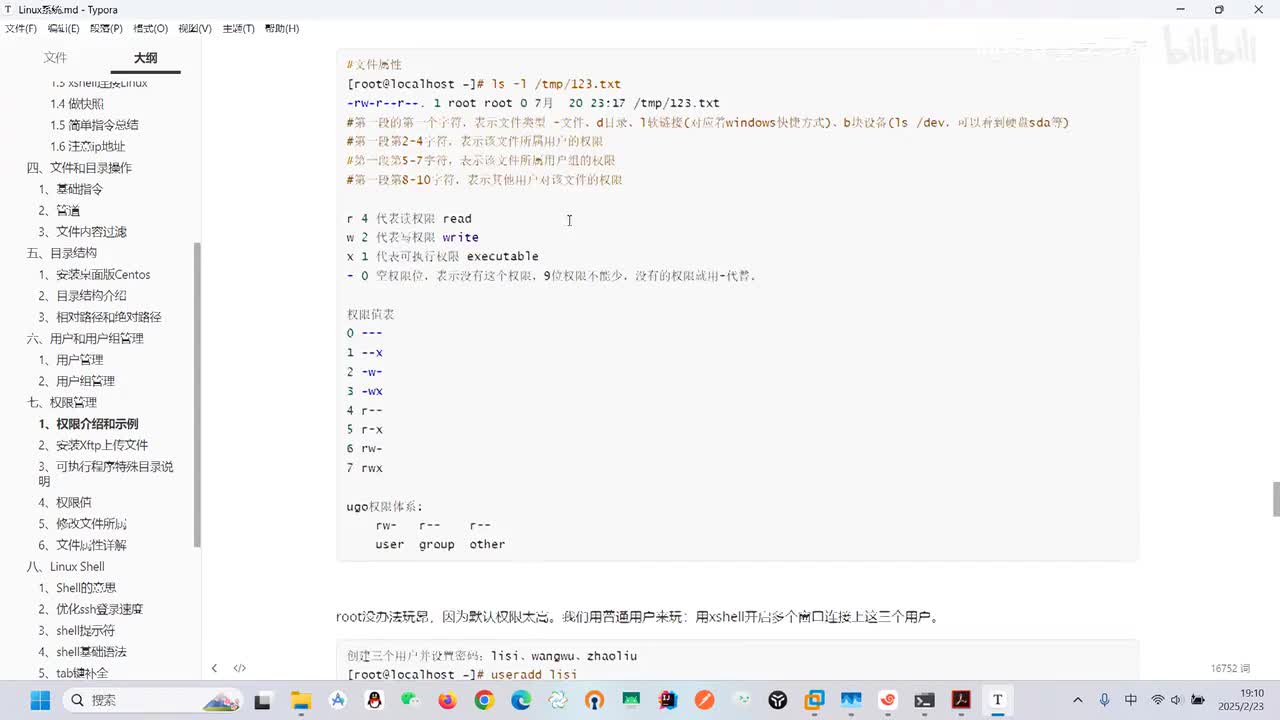Switch sidebar to the 文件 tab
This screenshot has width=1280, height=720.
55,58
